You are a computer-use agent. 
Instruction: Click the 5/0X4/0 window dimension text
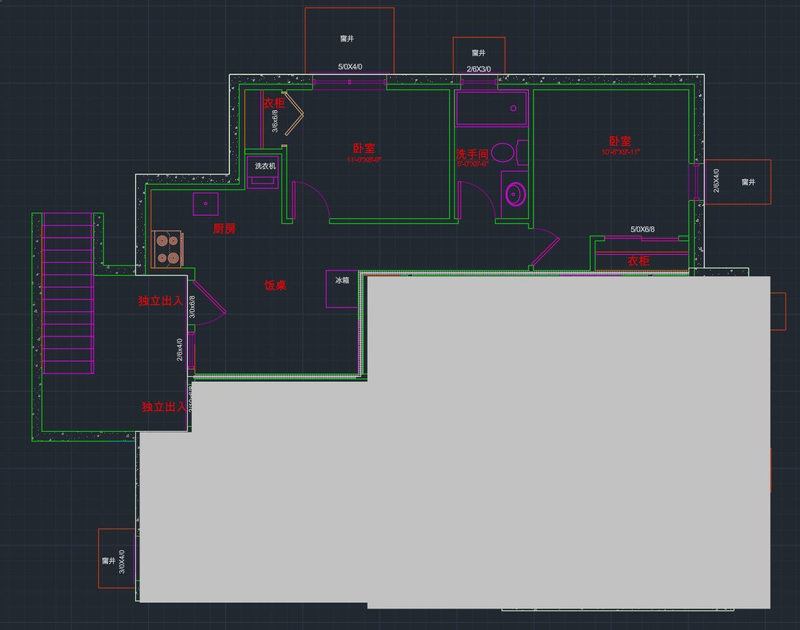[350, 67]
